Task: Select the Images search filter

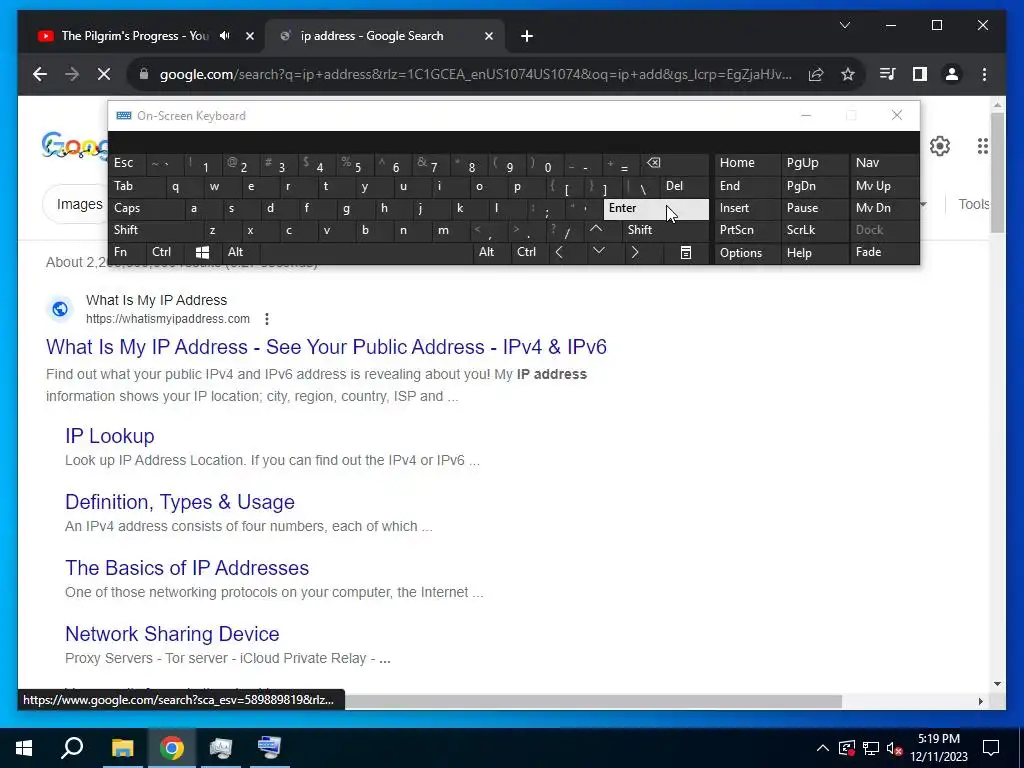Action: tap(79, 204)
